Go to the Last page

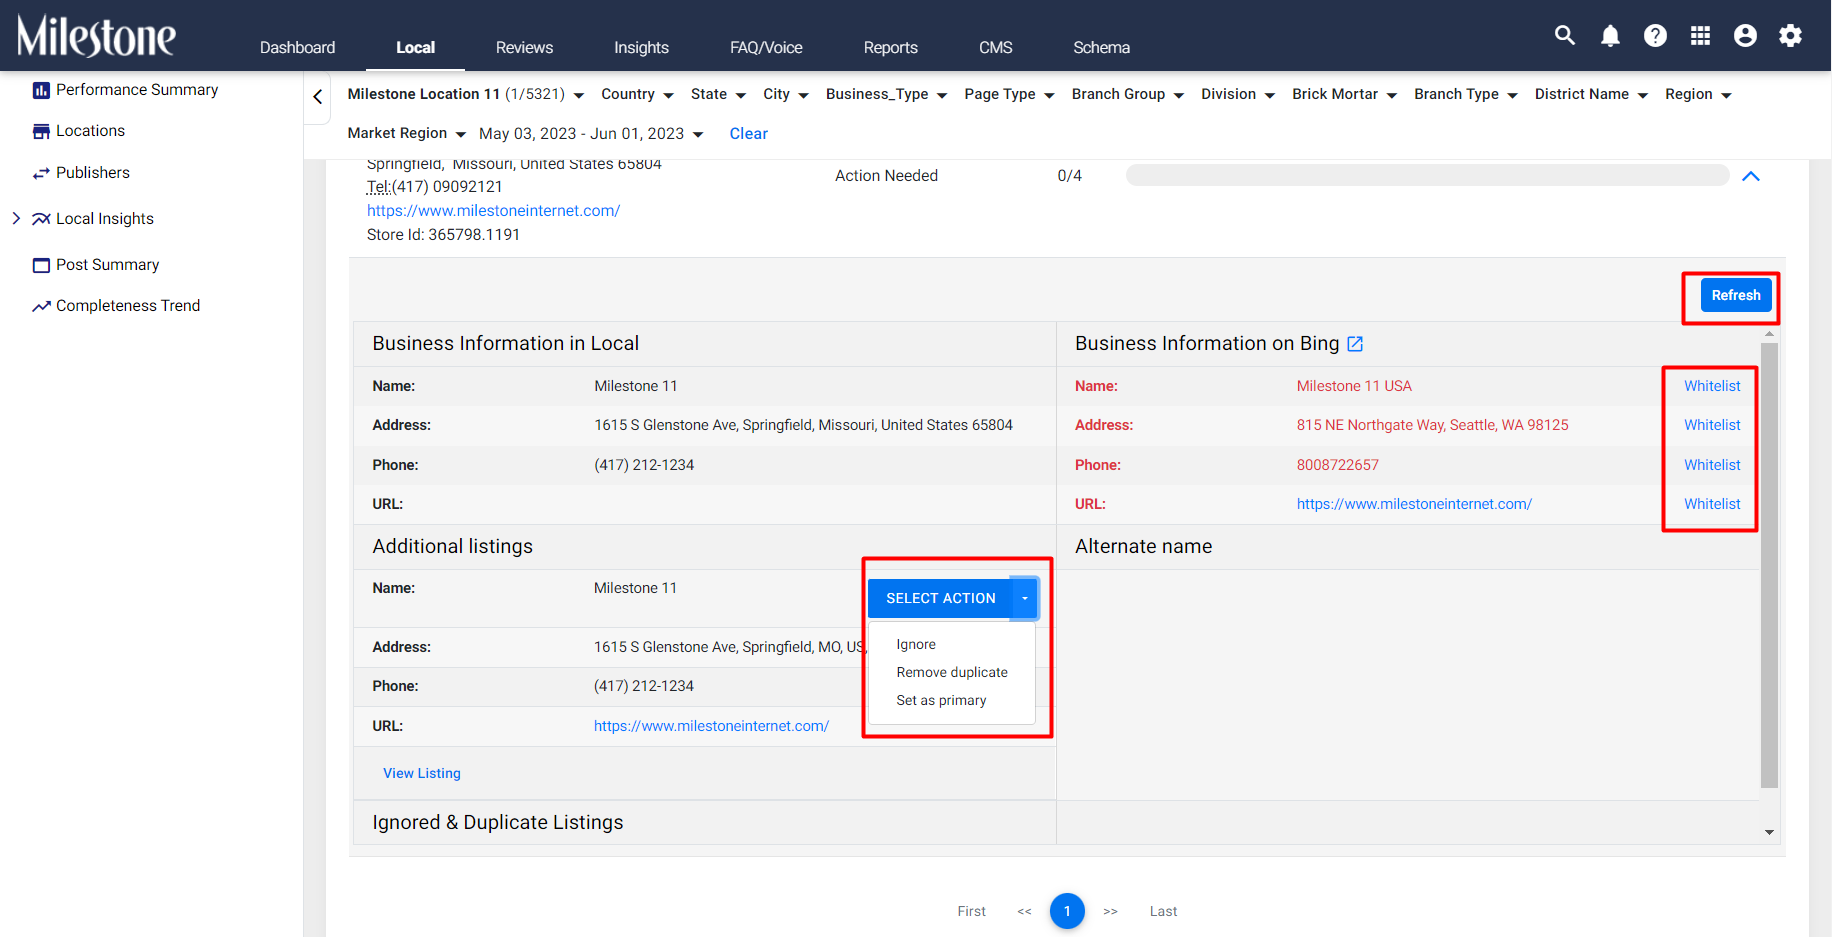click(1163, 911)
